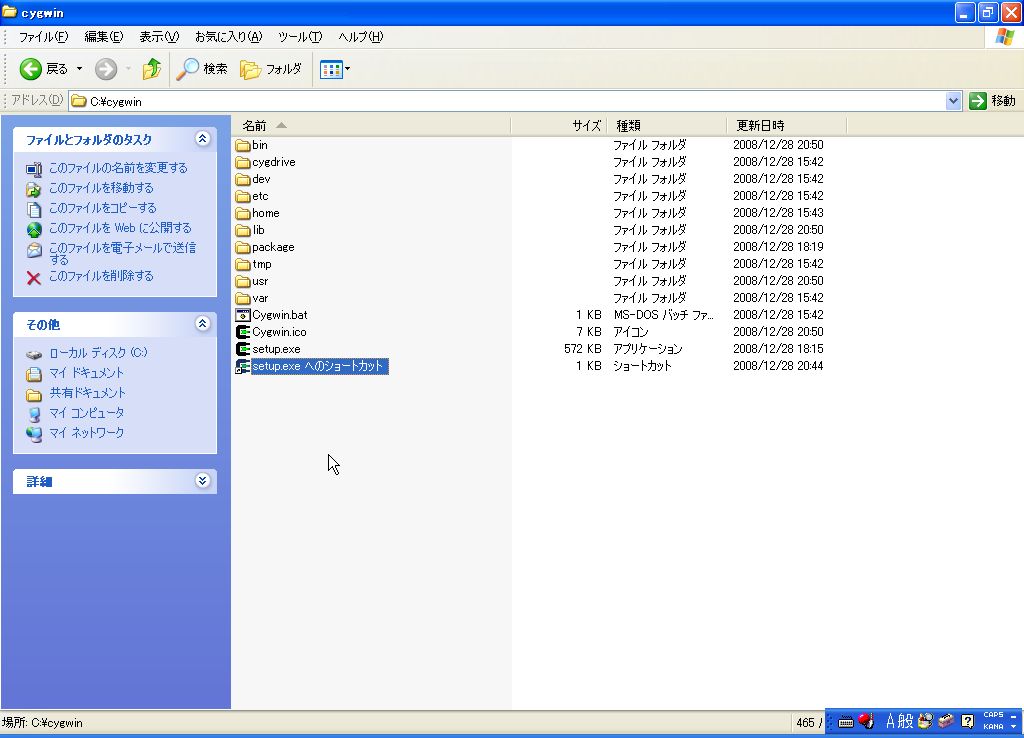The image size is (1024, 738).
Task: Click the greyed-out forward arrow
Action: point(106,69)
